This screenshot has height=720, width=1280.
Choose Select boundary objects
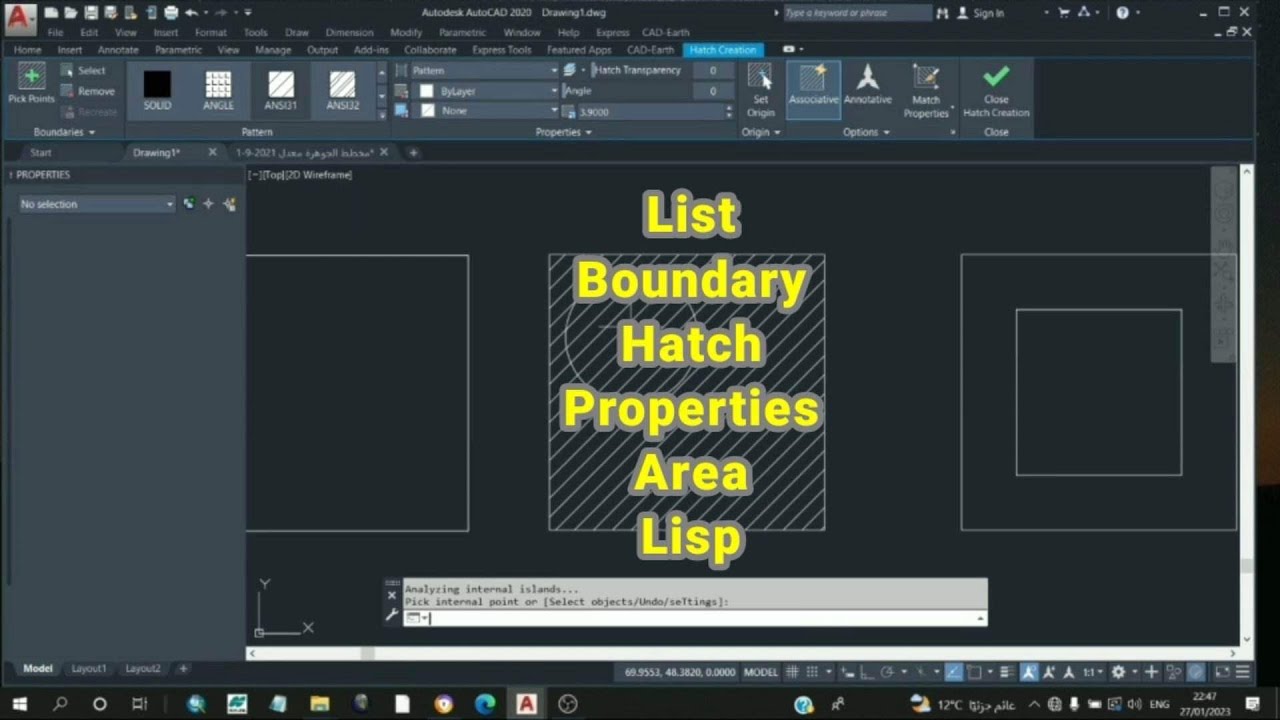click(x=83, y=71)
